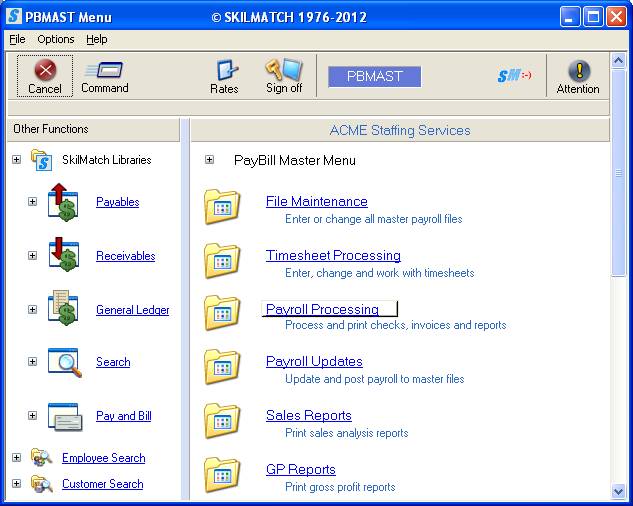Click the Sign off key icon

coord(284,69)
